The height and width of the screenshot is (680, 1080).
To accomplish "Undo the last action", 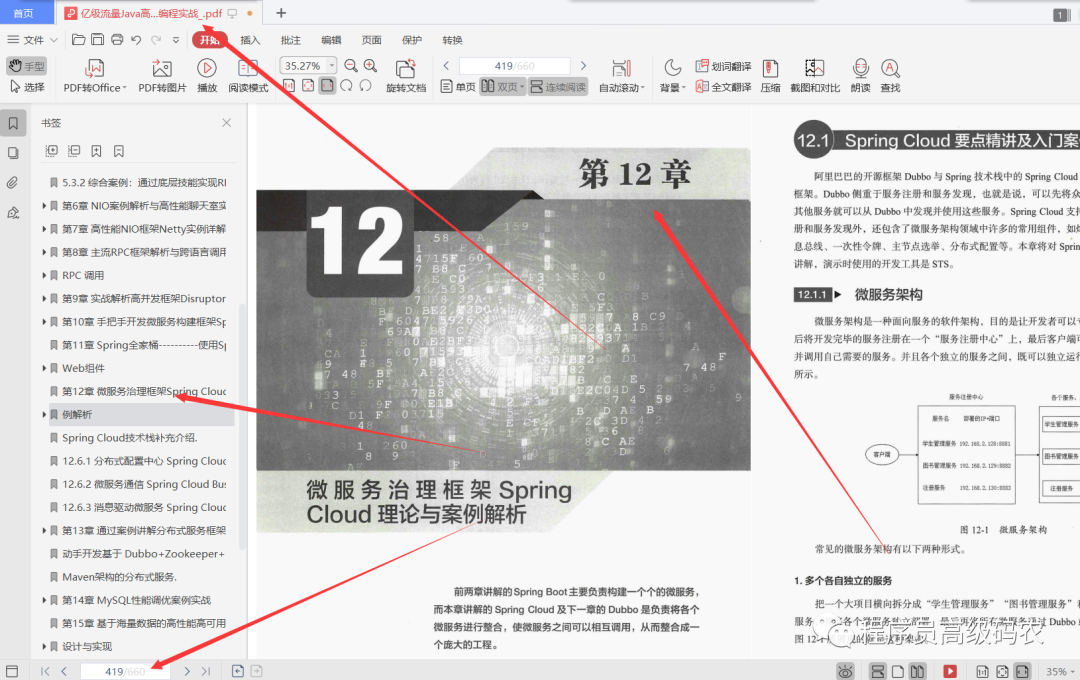I will [136, 40].
